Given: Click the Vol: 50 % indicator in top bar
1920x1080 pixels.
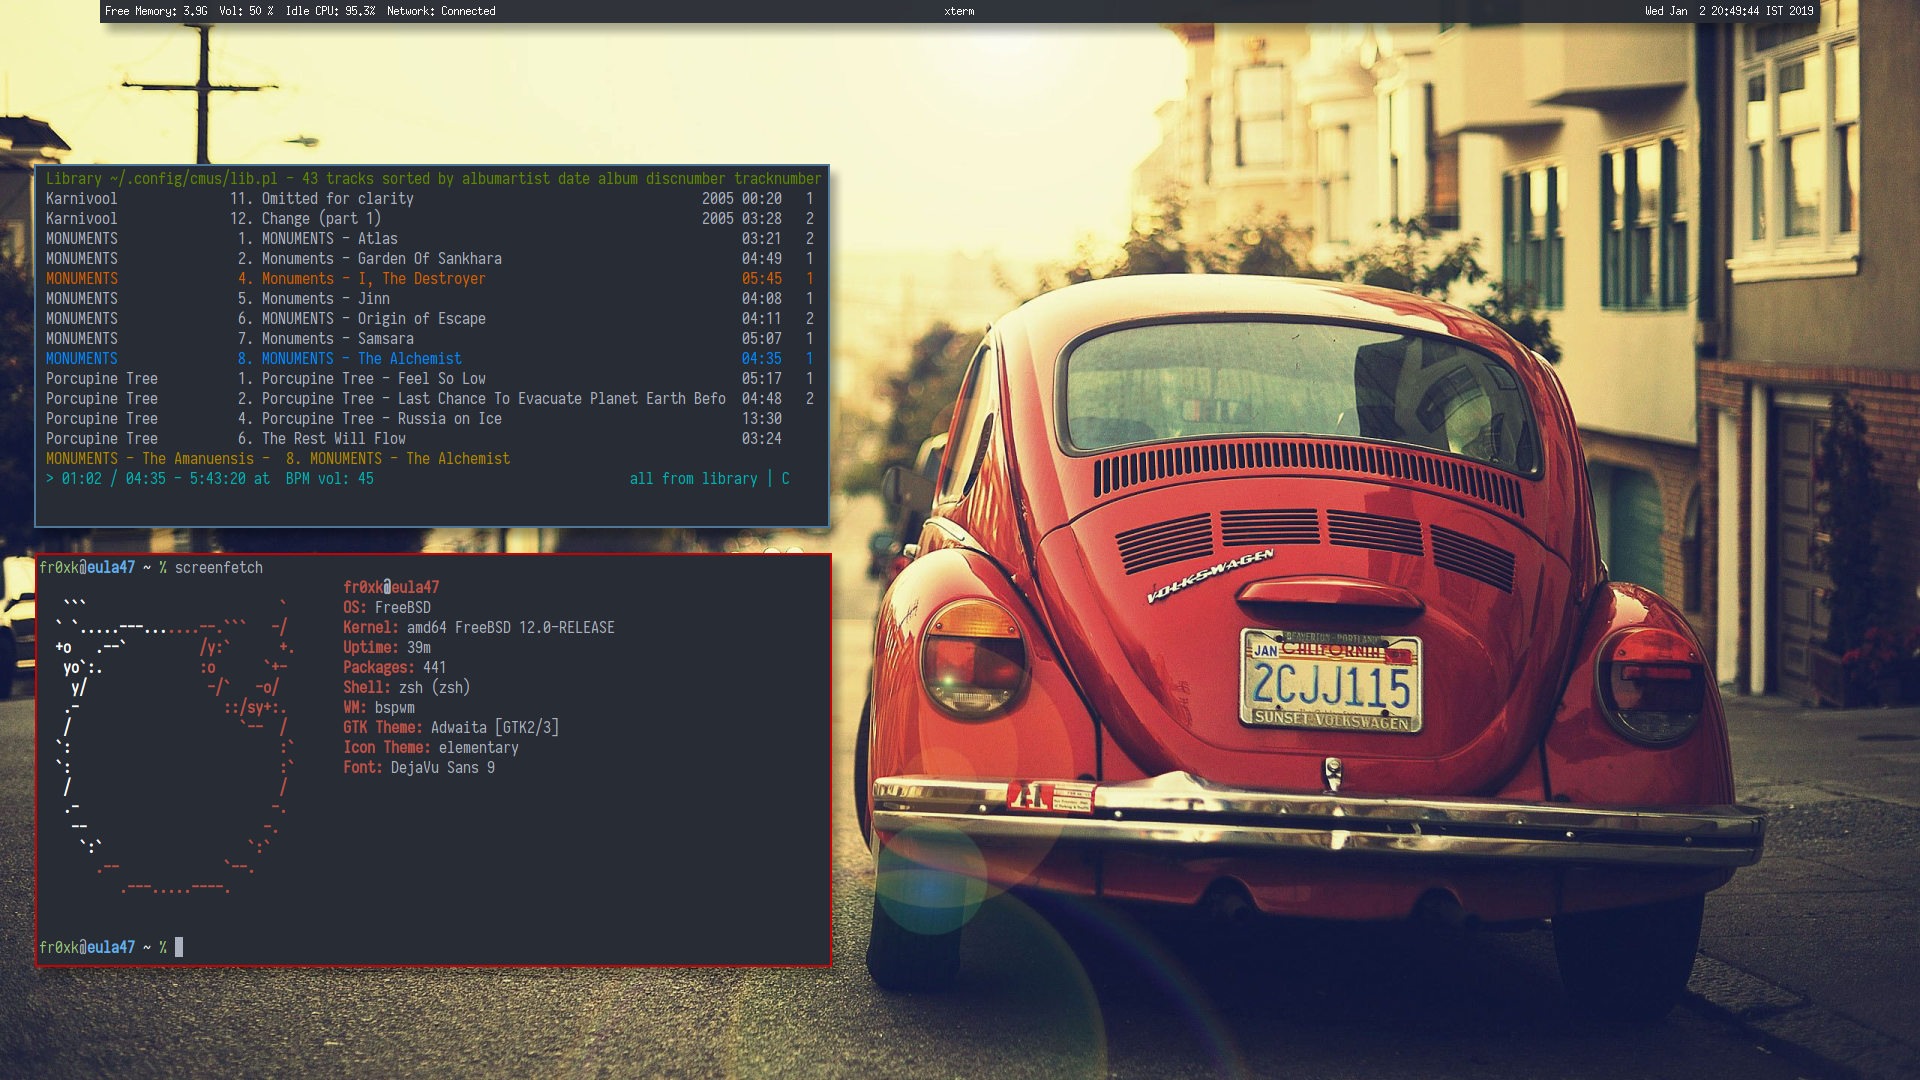Looking at the screenshot, I should click(246, 11).
